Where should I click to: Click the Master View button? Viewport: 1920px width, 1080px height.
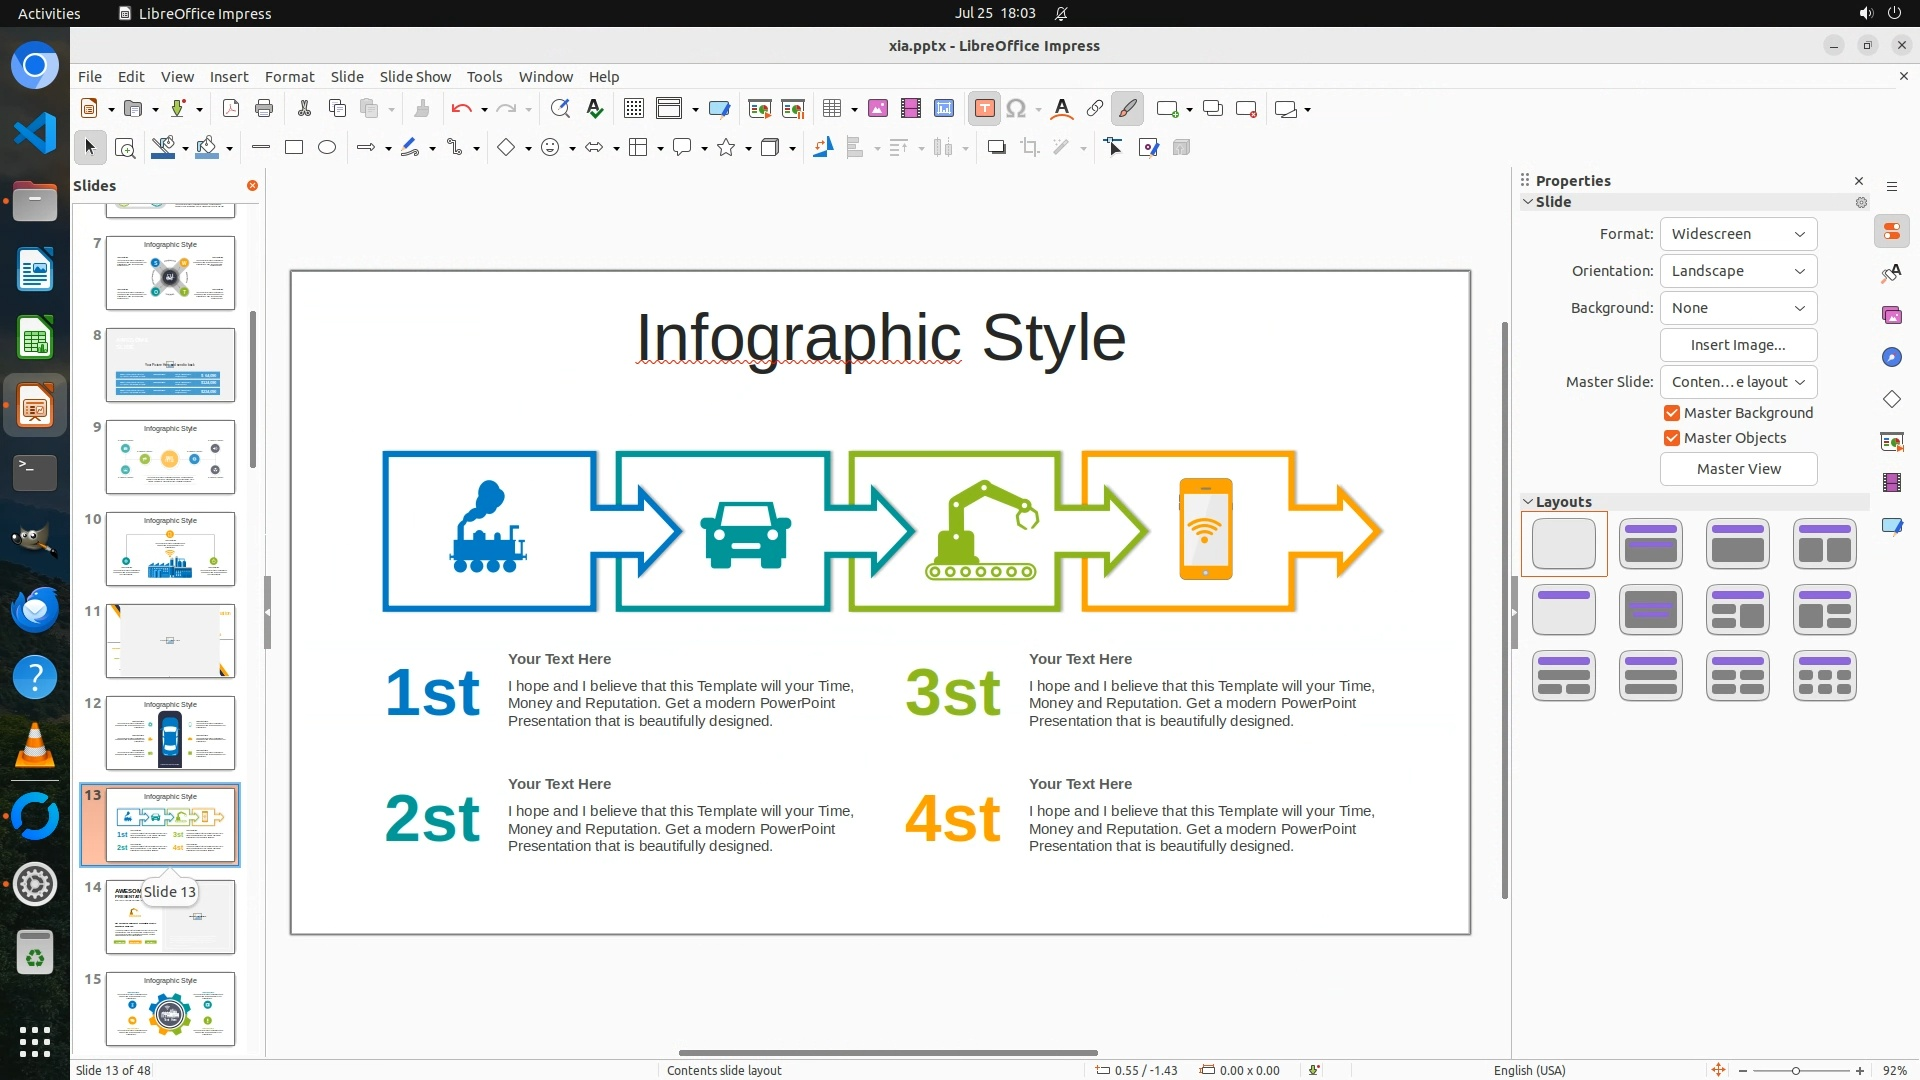point(1738,469)
